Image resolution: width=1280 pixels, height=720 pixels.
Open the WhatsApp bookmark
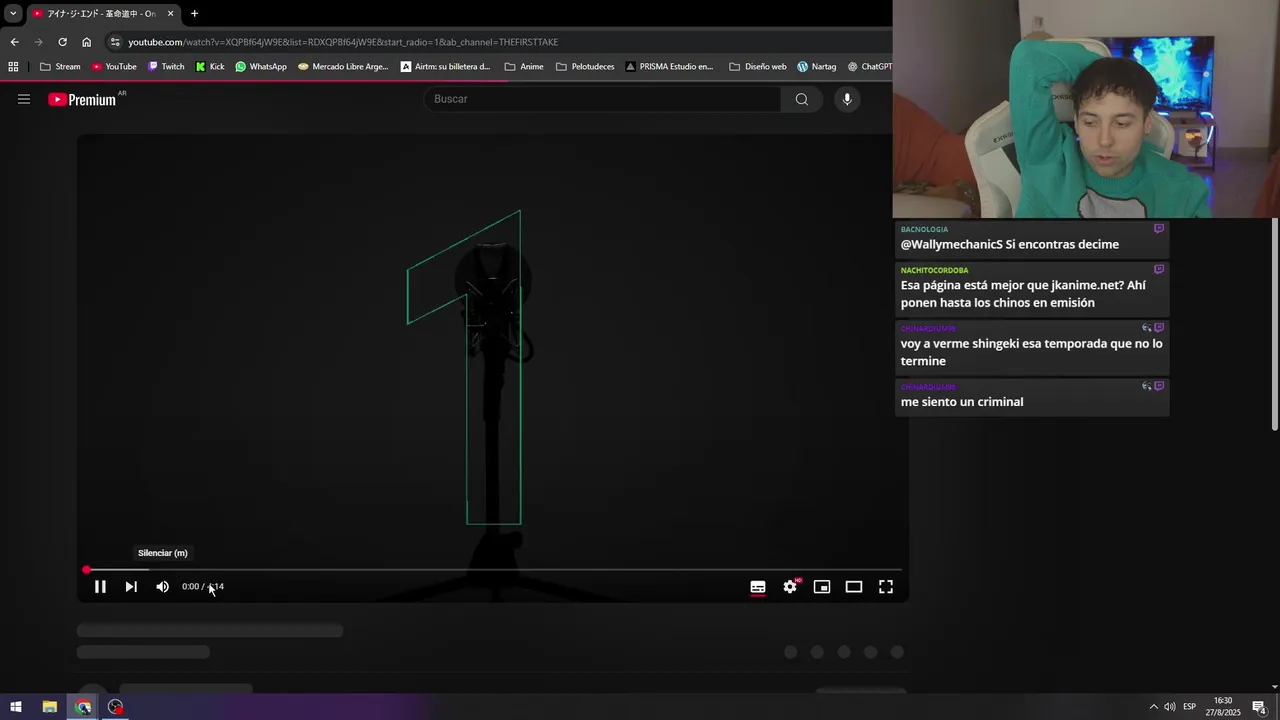click(x=261, y=67)
